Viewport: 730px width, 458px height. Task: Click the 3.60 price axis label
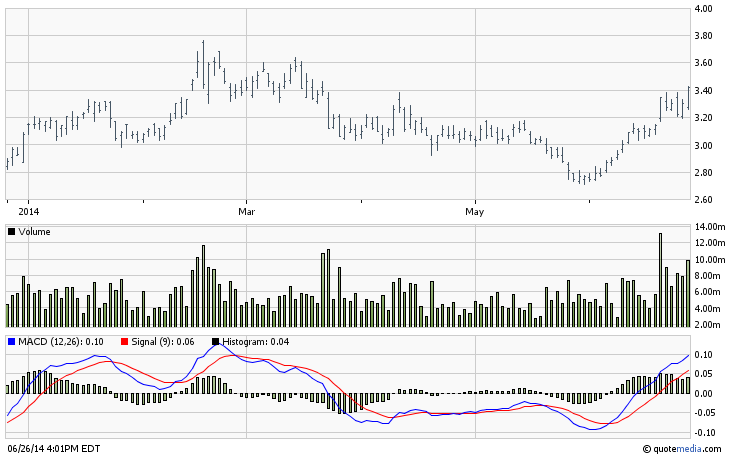(x=703, y=63)
